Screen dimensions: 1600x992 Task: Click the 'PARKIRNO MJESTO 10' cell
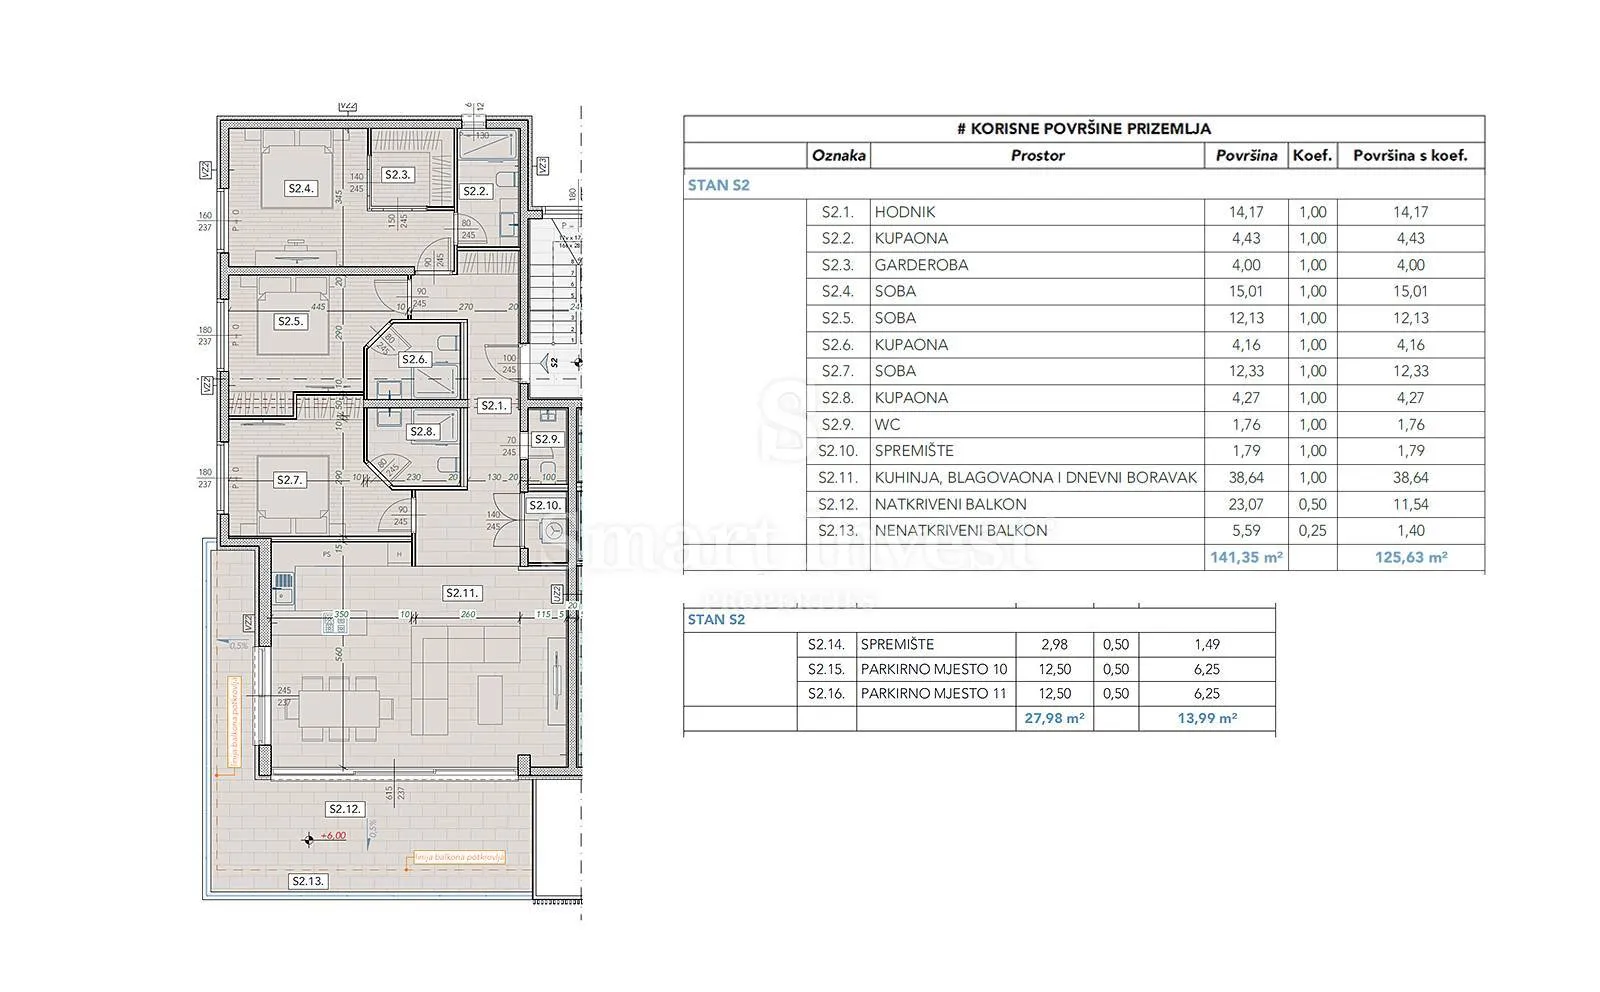933,669
